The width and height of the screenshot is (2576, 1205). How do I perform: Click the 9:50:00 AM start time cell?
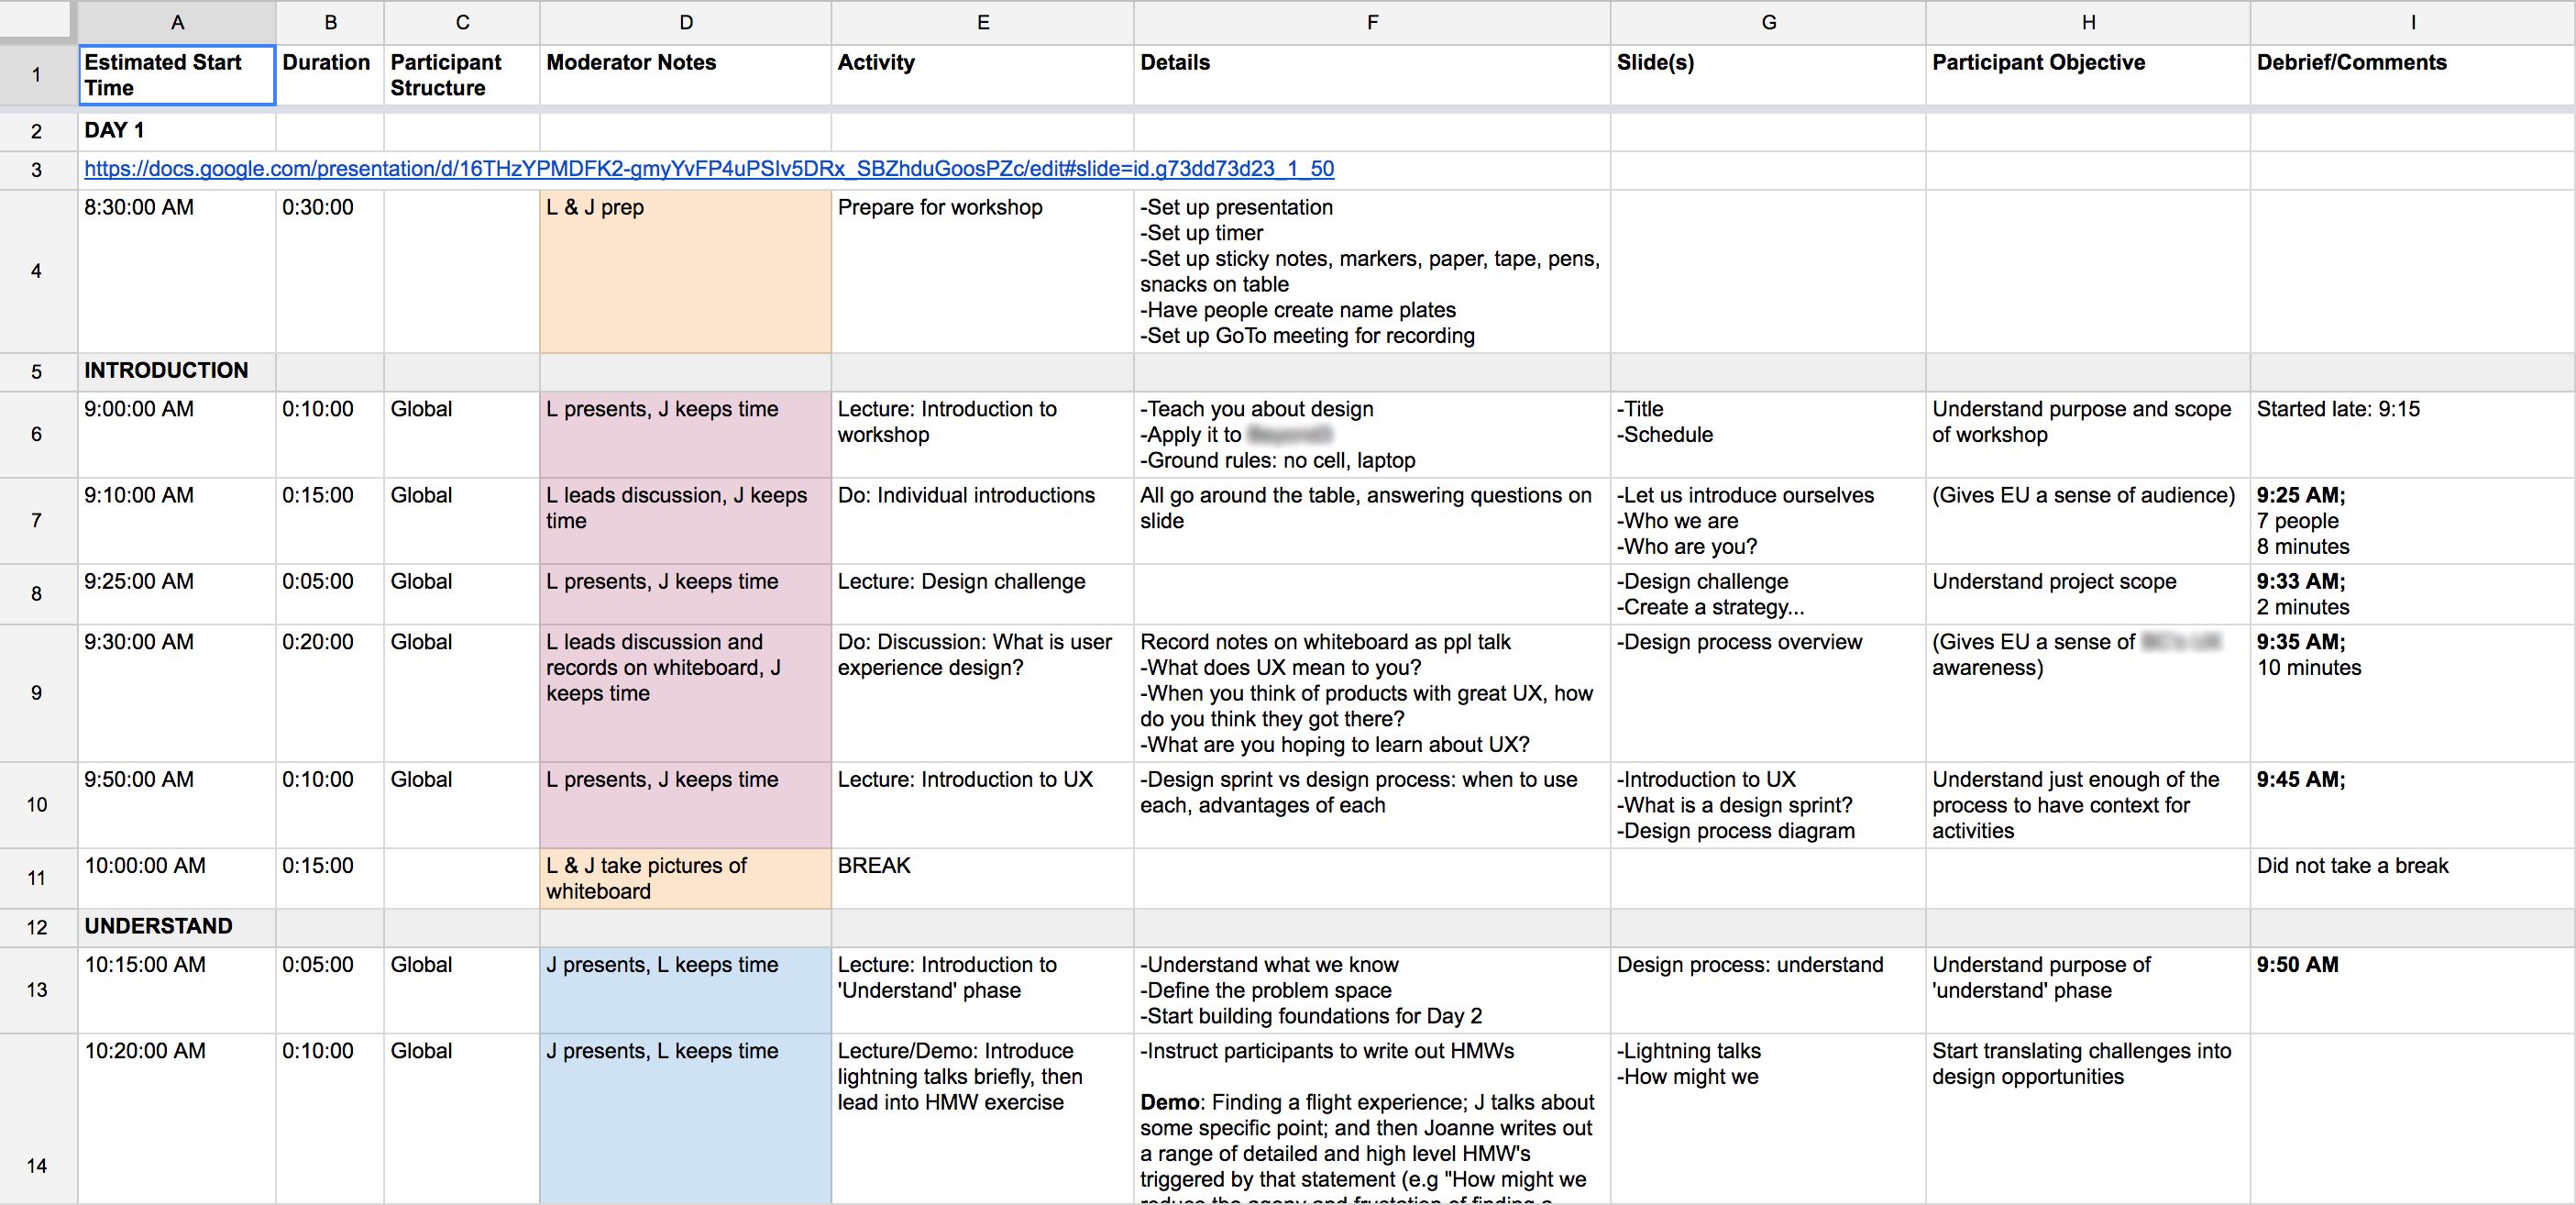tap(177, 805)
